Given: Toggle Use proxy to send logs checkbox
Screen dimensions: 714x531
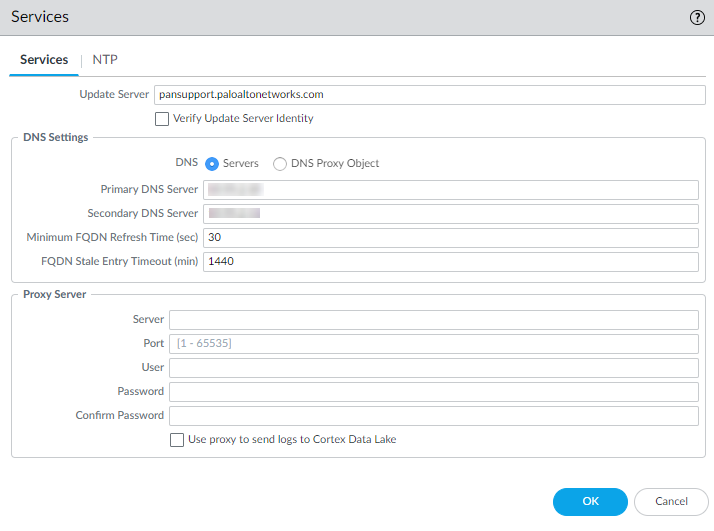Looking at the screenshot, I should (x=177, y=440).
